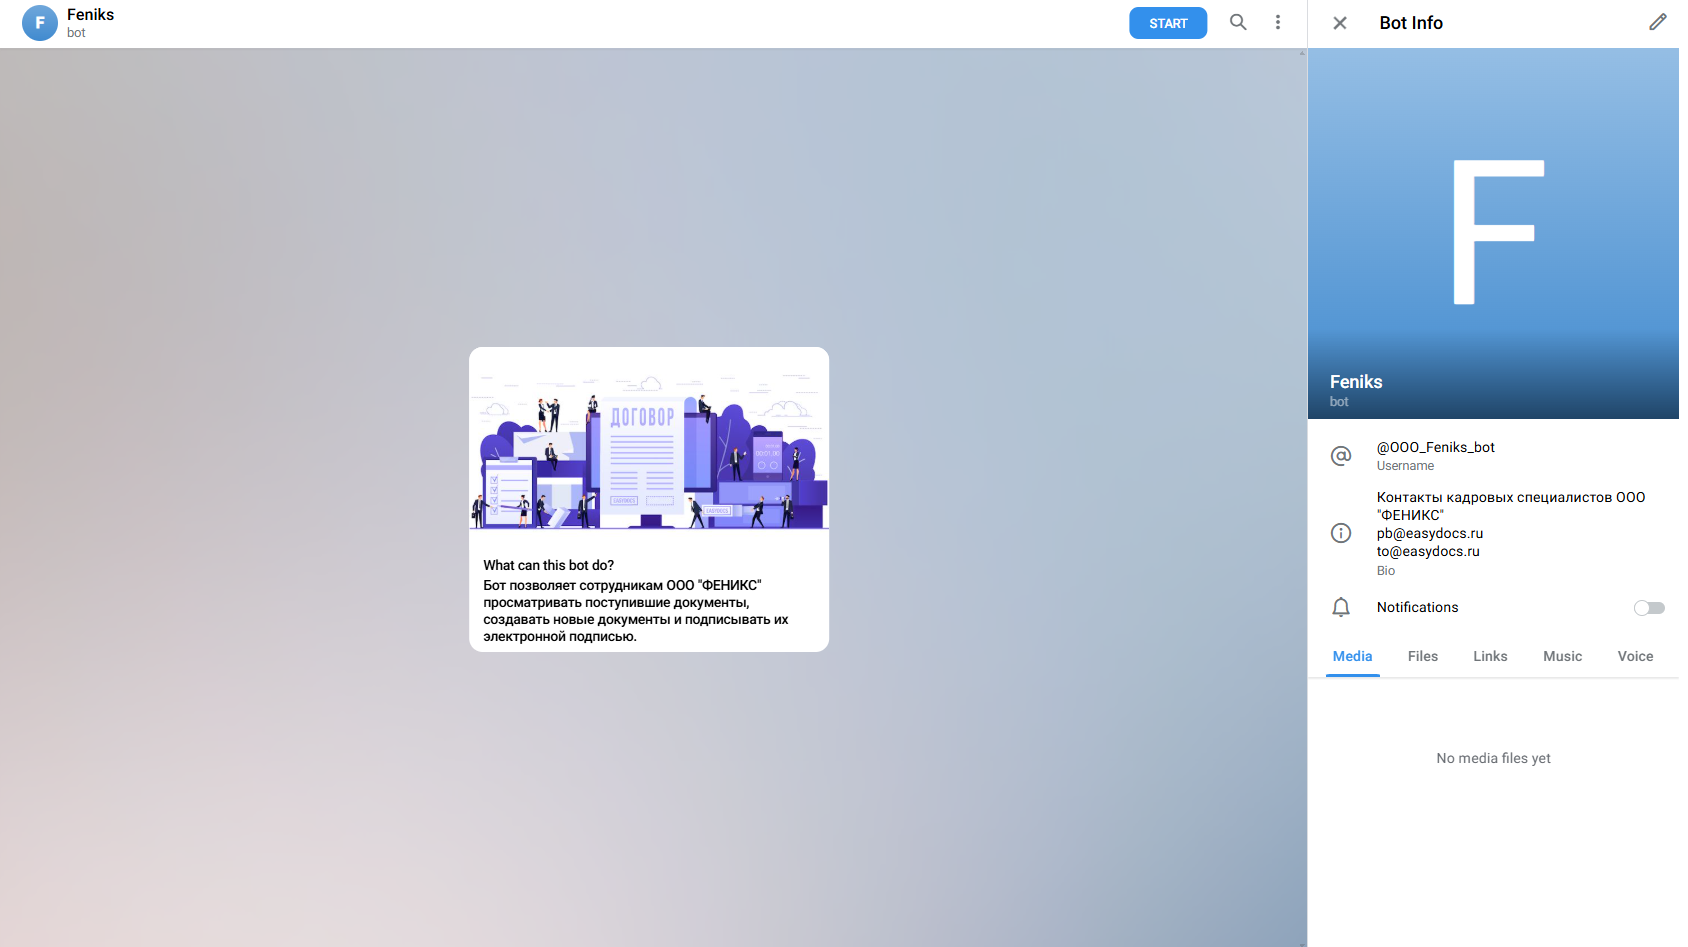Screen dimensions: 1688x947
Task: Click the large F profile picture
Action: (x=1493, y=232)
